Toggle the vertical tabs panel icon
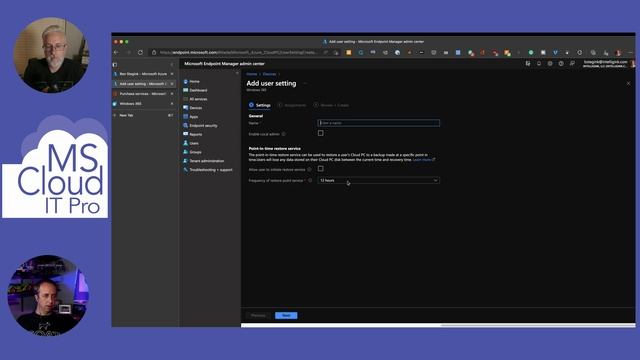Image resolution: width=640 pixels, height=360 pixels. tap(115, 64)
